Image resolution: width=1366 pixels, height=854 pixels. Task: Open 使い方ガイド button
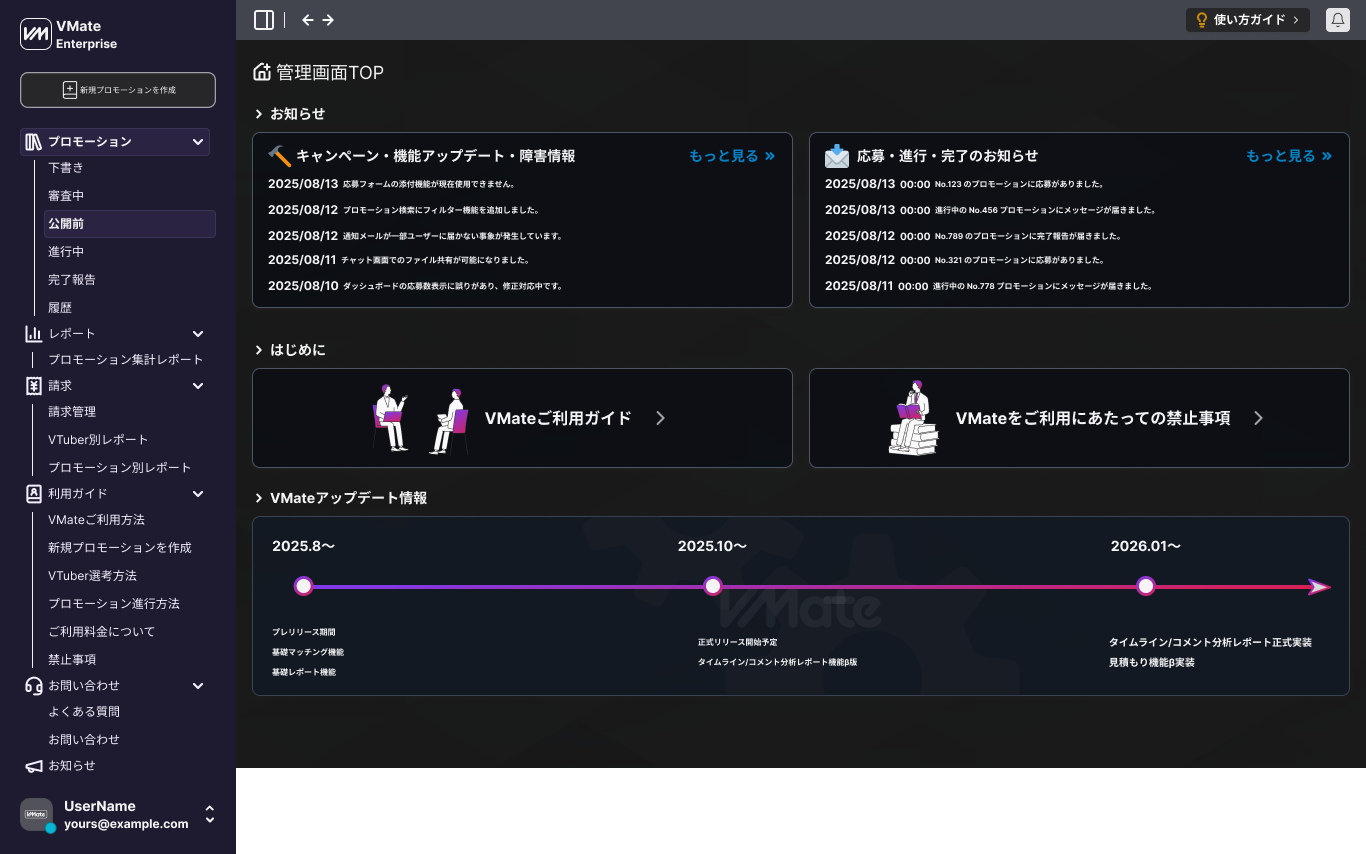point(1248,20)
